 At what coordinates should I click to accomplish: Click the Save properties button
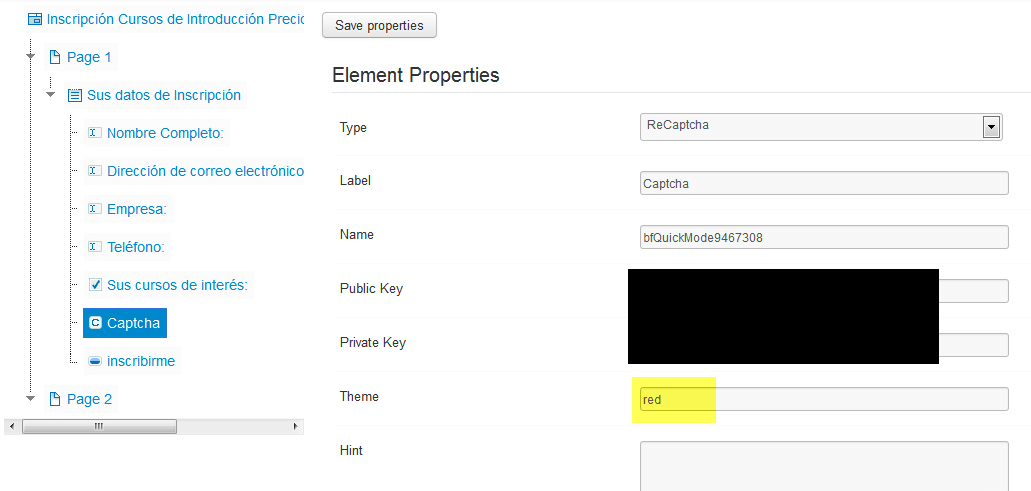click(379, 26)
